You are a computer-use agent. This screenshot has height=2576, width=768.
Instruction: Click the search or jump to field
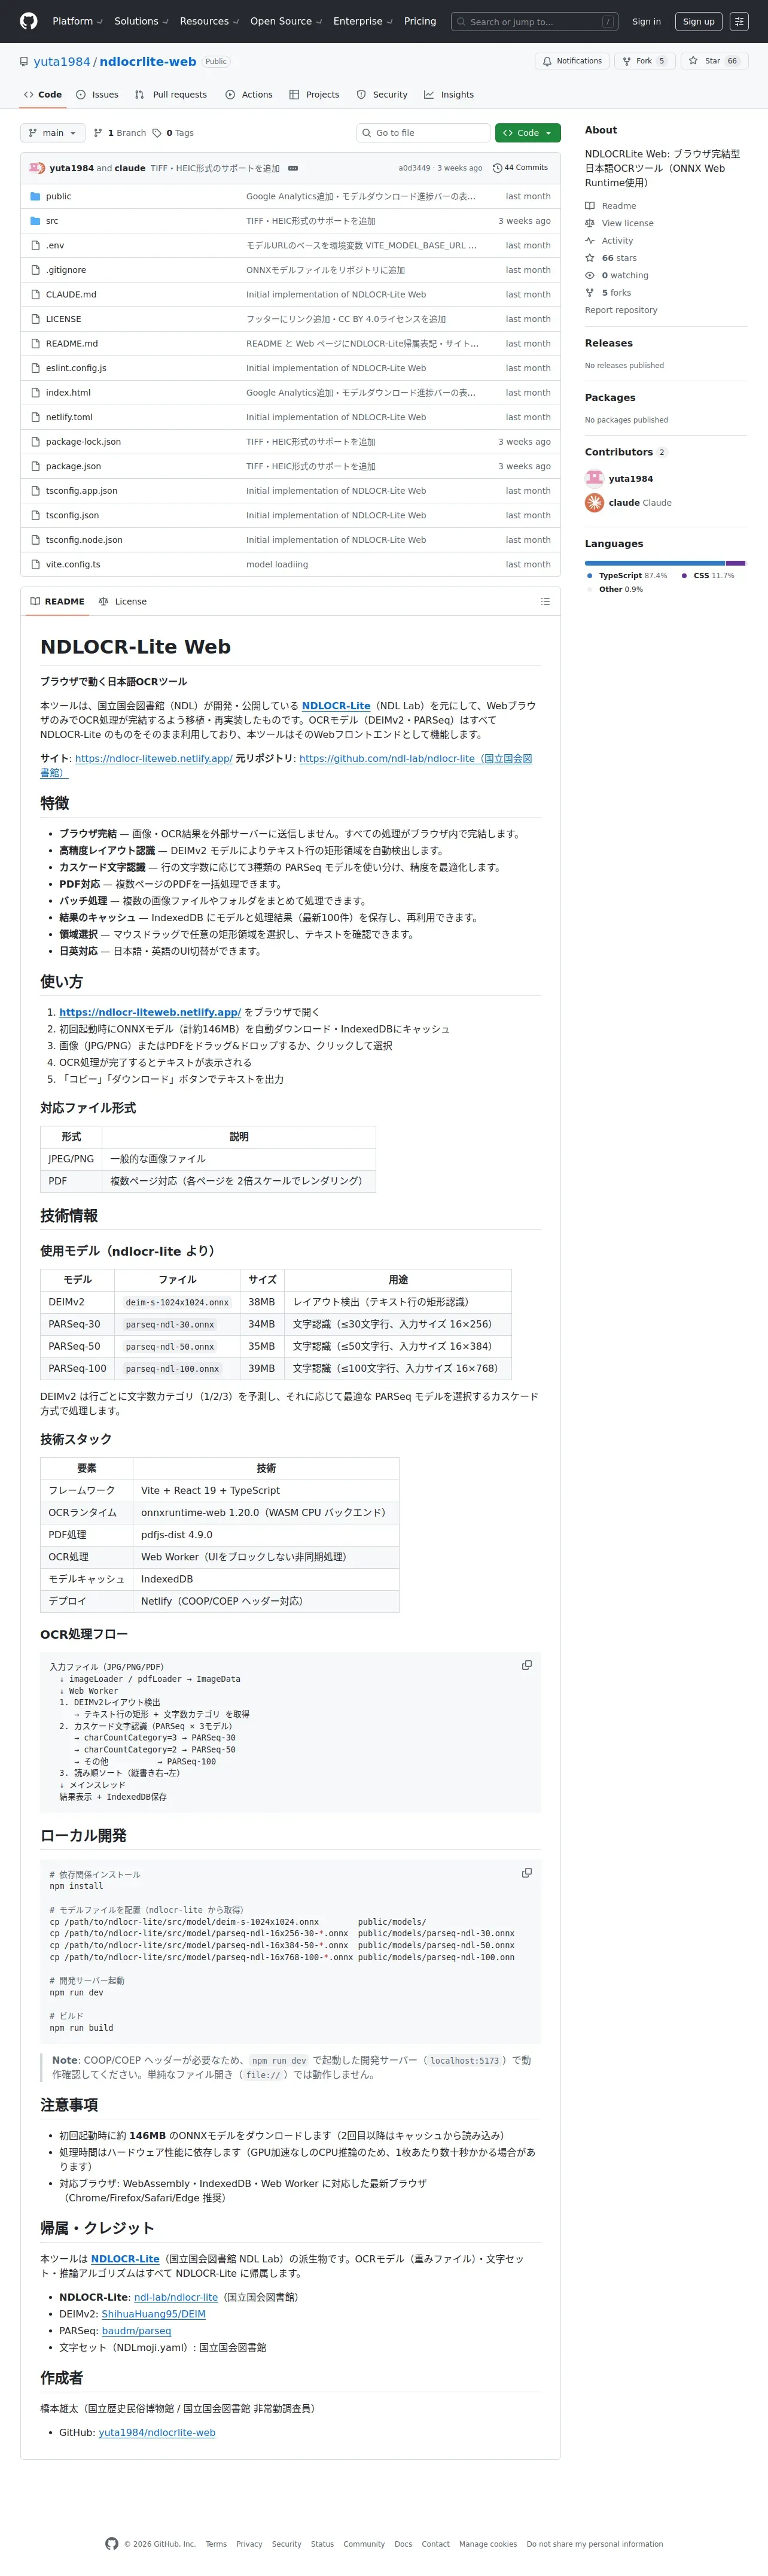(535, 21)
